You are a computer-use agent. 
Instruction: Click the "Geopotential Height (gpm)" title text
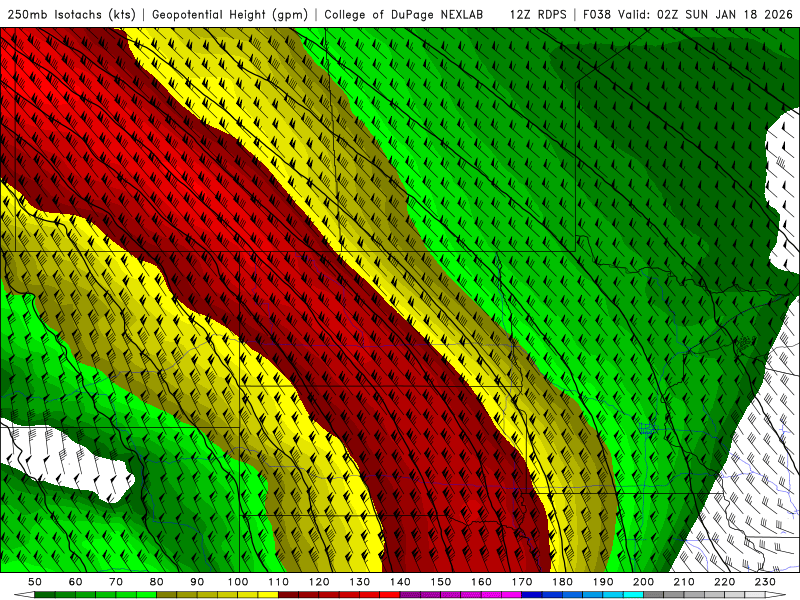(230, 15)
